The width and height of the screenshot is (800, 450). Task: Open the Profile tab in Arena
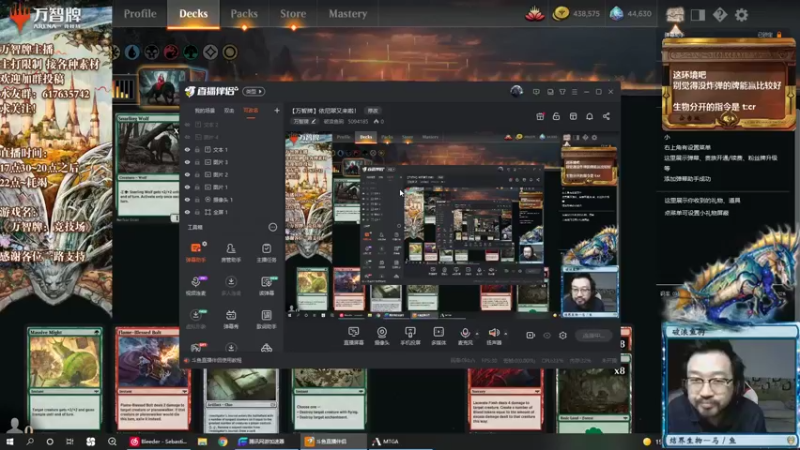point(140,14)
